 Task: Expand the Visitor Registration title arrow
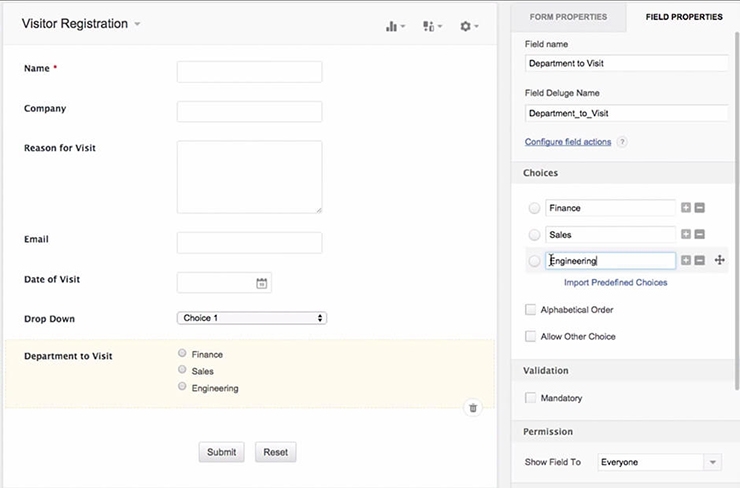(x=137, y=24)
